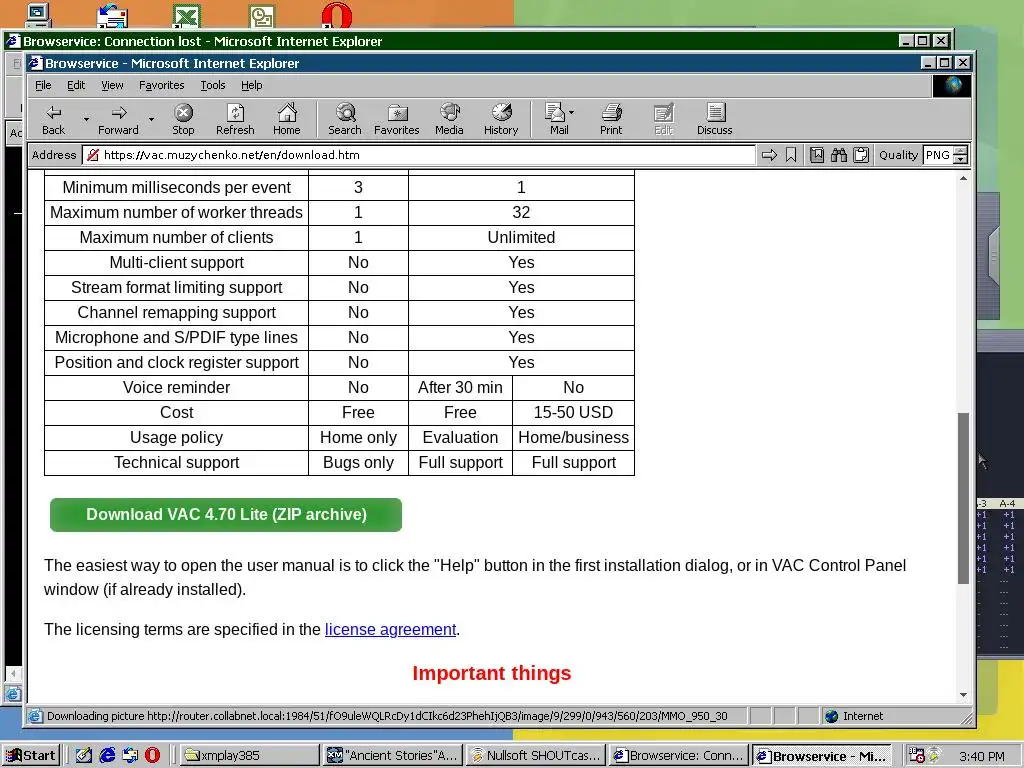Click the scrollbar up arrow
The image size is (1024, 768).
963,178
